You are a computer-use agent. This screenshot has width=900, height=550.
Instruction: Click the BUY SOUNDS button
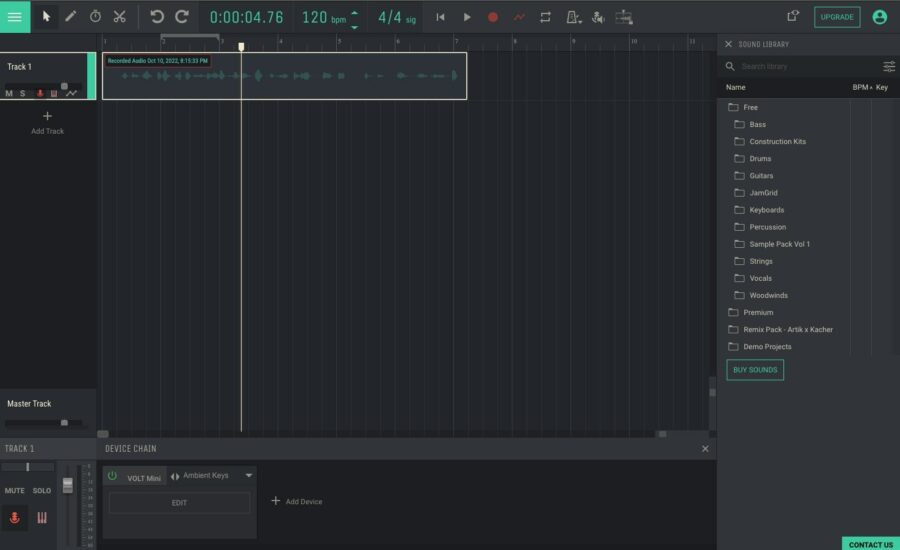(x=755, y=370)
